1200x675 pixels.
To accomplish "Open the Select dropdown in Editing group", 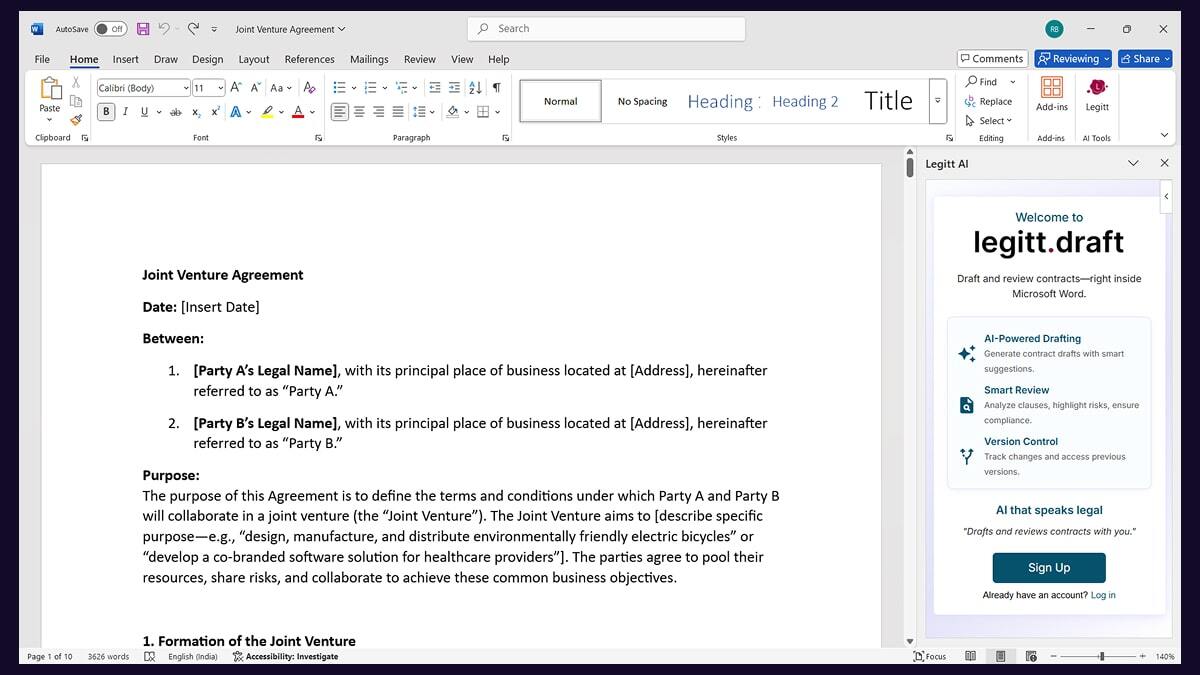I will pyautogui.click(x=989, y=120).
